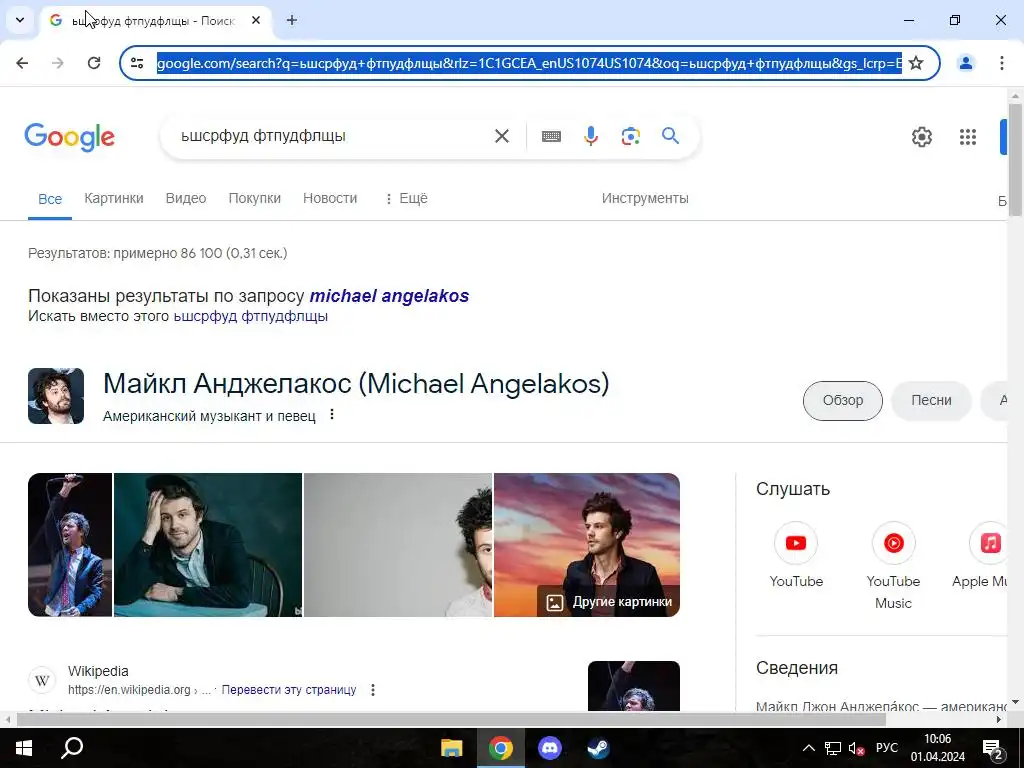Open the Wikipedia result source
Image resolution: width=1024 pixels, height=768 pixels.
click(98, 671)
